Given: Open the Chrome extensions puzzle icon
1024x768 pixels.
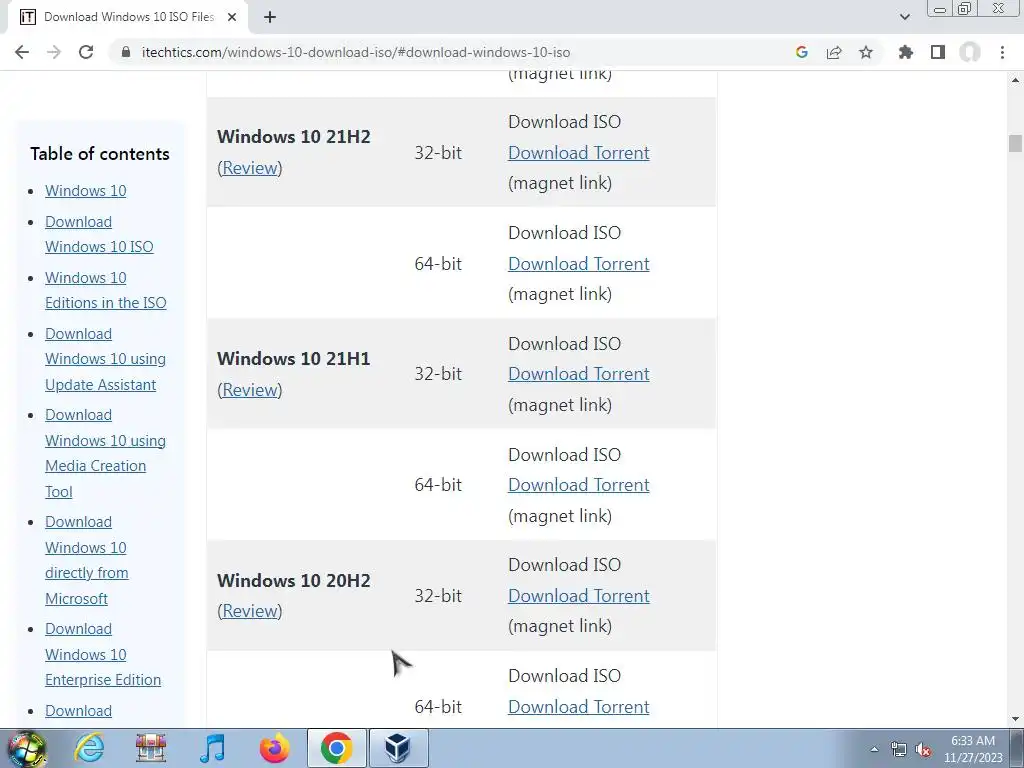Looking at the screenshot, I should (906, 52).
